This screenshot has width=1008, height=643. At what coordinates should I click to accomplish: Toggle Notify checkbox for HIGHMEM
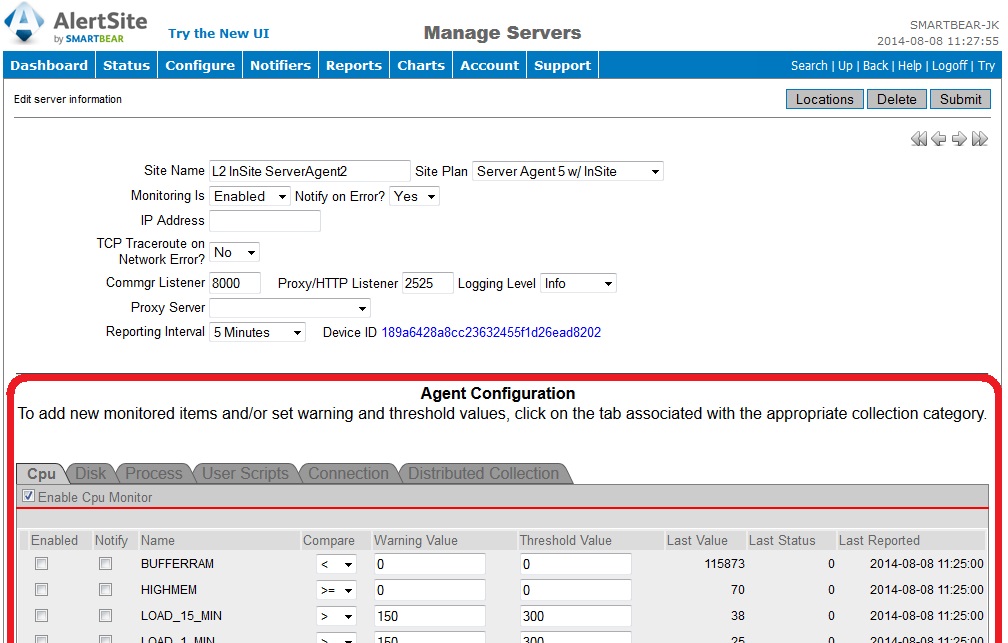point(105,590)
